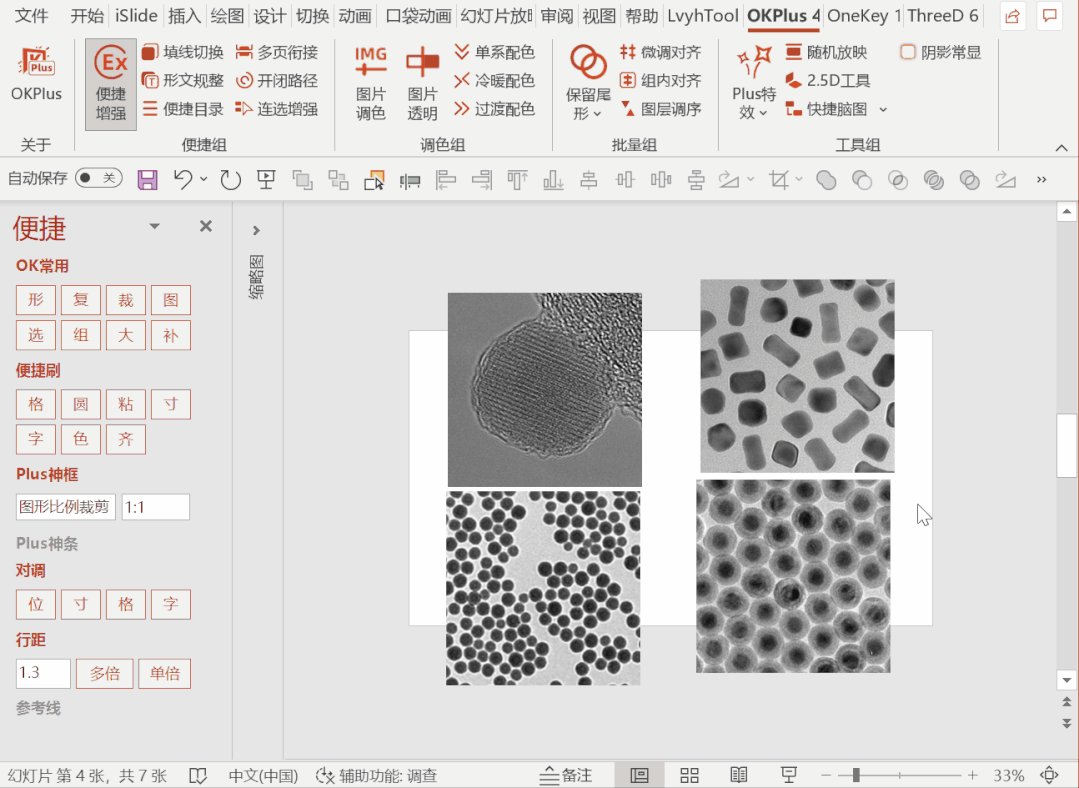The height and width of the screenshot is (788, 1079).
Task: Click the Save icon in quick toolbar
Action: pos(147,180)
